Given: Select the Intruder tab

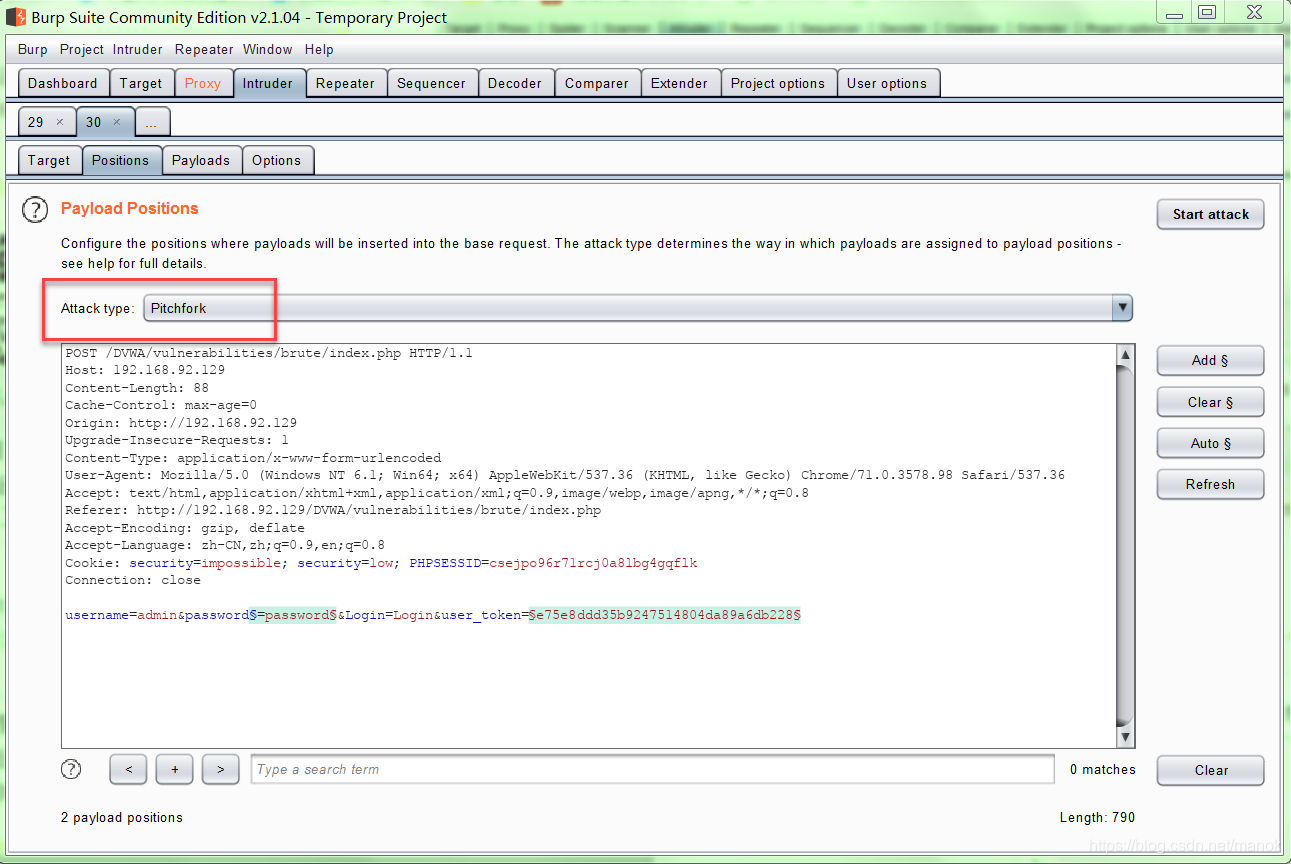Looking at the screenshot, I should point(268,83).
